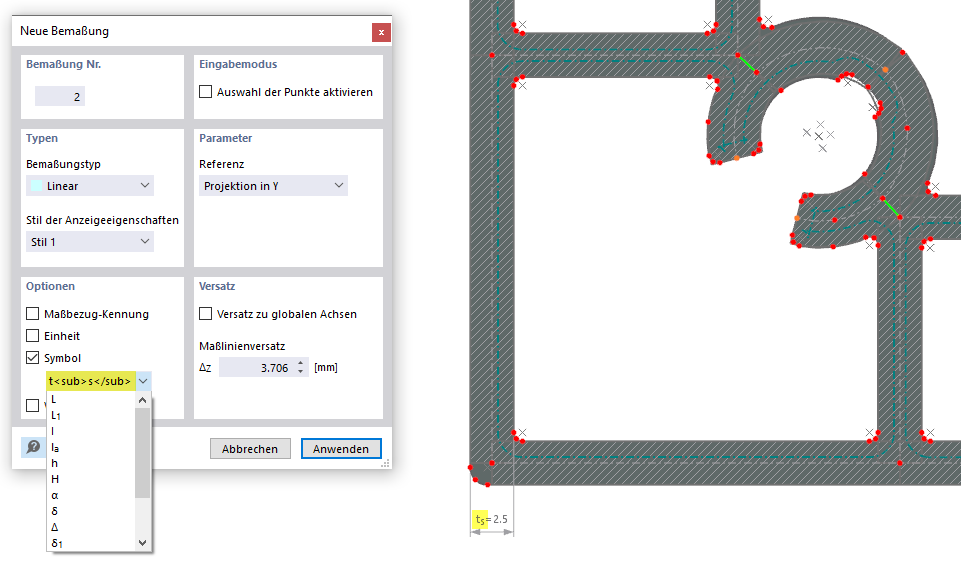Select the lowercase δ symbol entry
961x565 pixels.
(91, 511)
